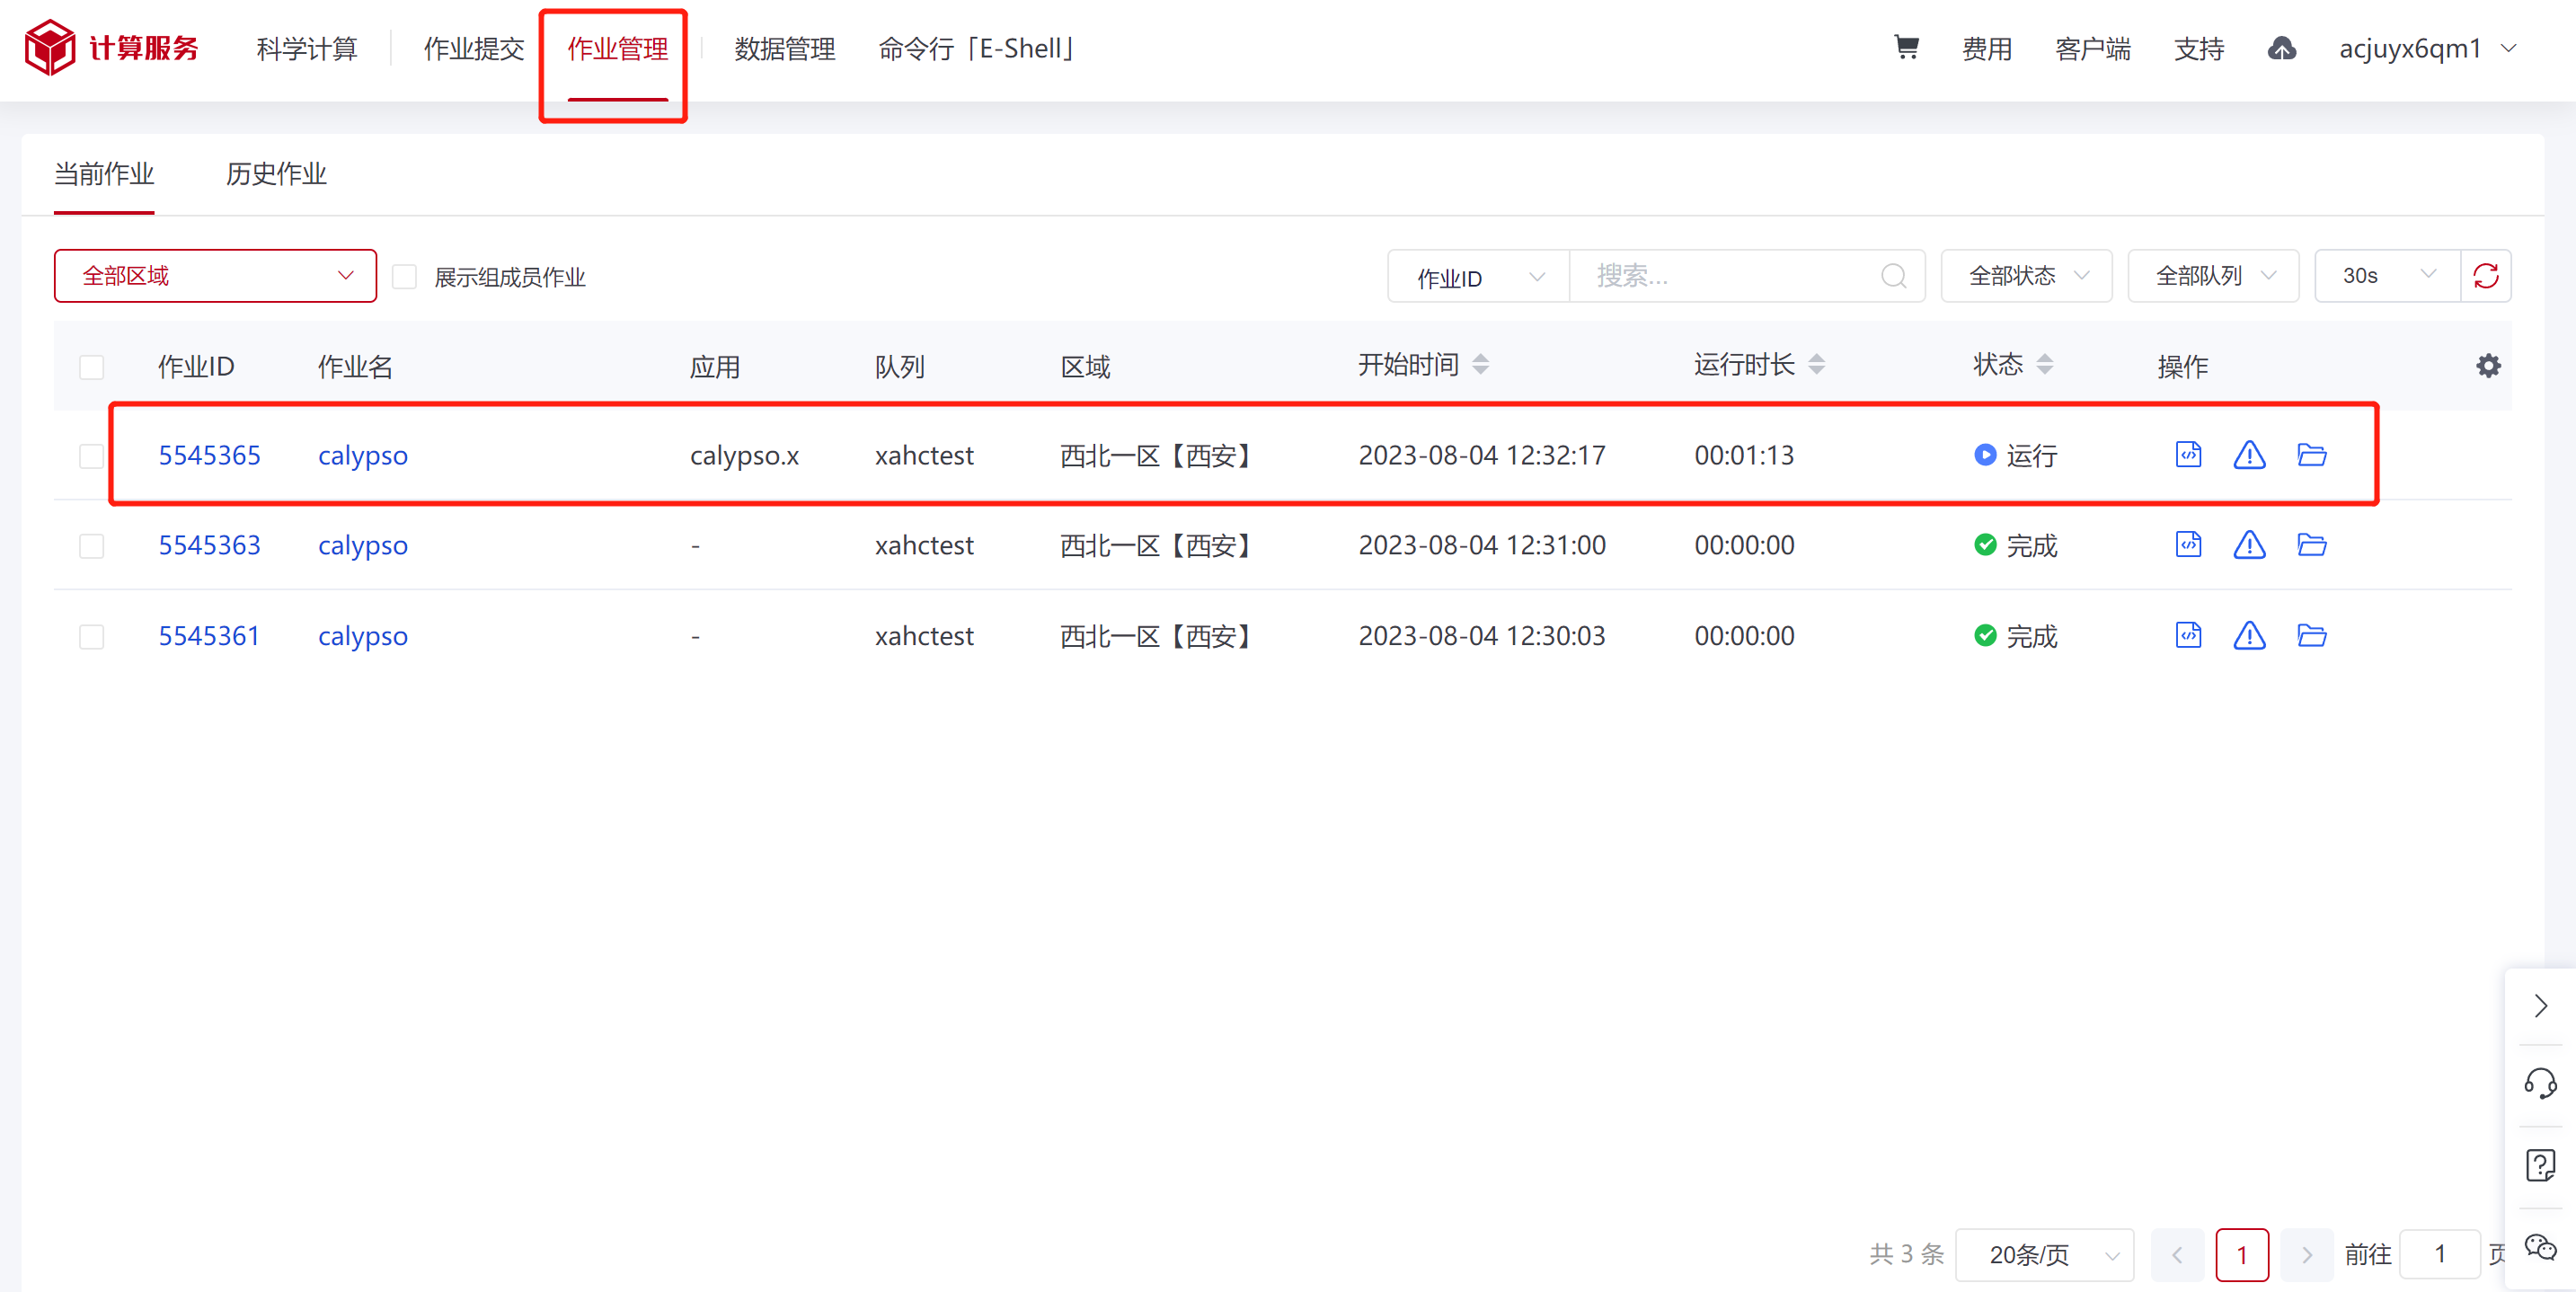Click the 计算服务 cube logo
The image size is (2576, 1292).
(49, 48)
